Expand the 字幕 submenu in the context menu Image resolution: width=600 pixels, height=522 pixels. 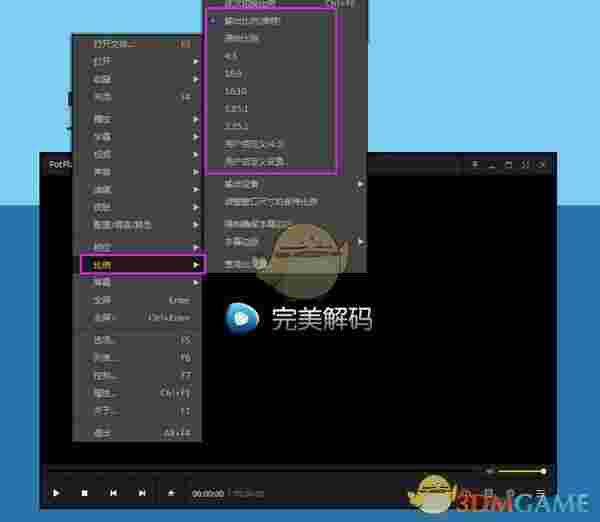pyautogui.click(x=139, y=137)
